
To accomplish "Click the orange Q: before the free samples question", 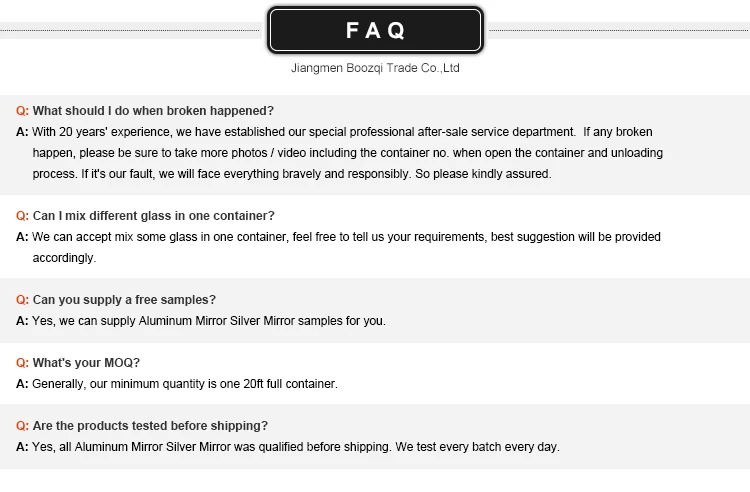I will click(x=22, y=300).
